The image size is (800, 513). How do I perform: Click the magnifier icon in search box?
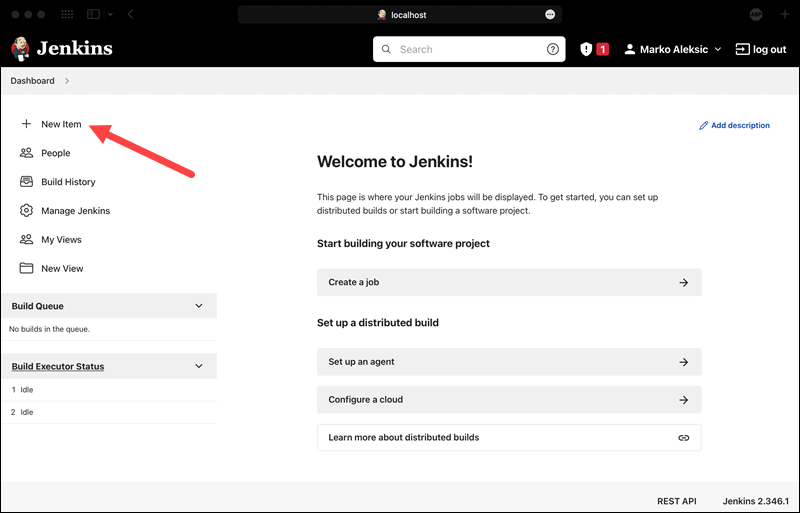[x=386, y=49]
